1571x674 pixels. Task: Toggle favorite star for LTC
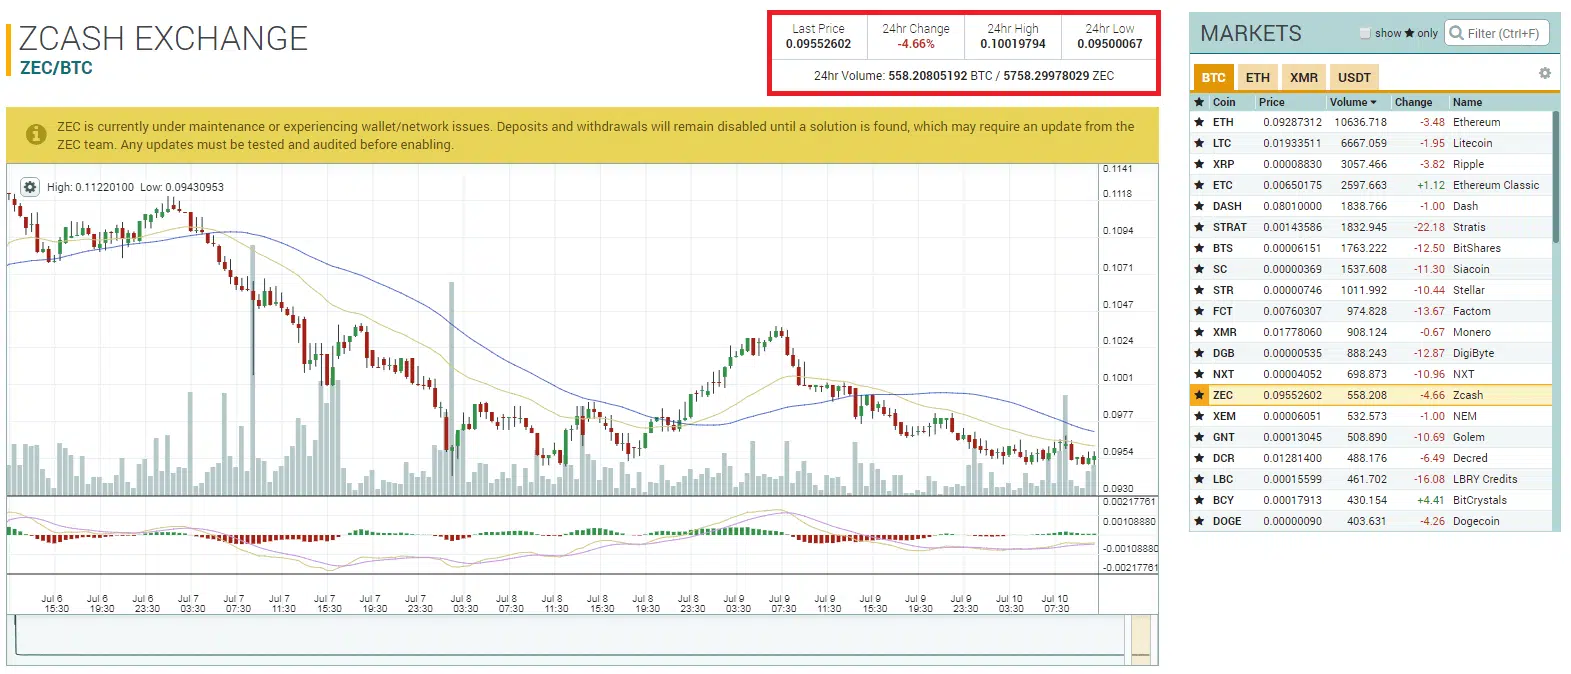(1199, 143)
